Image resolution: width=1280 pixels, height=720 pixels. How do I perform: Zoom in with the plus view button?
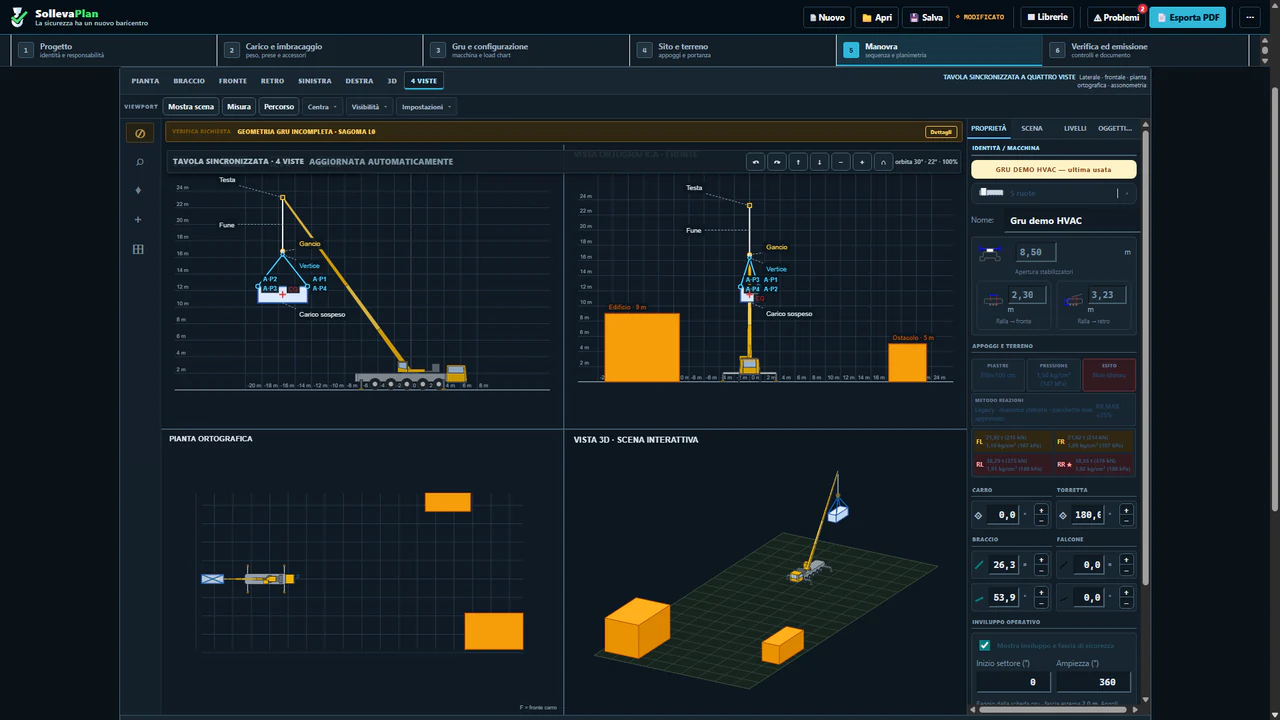862,162
